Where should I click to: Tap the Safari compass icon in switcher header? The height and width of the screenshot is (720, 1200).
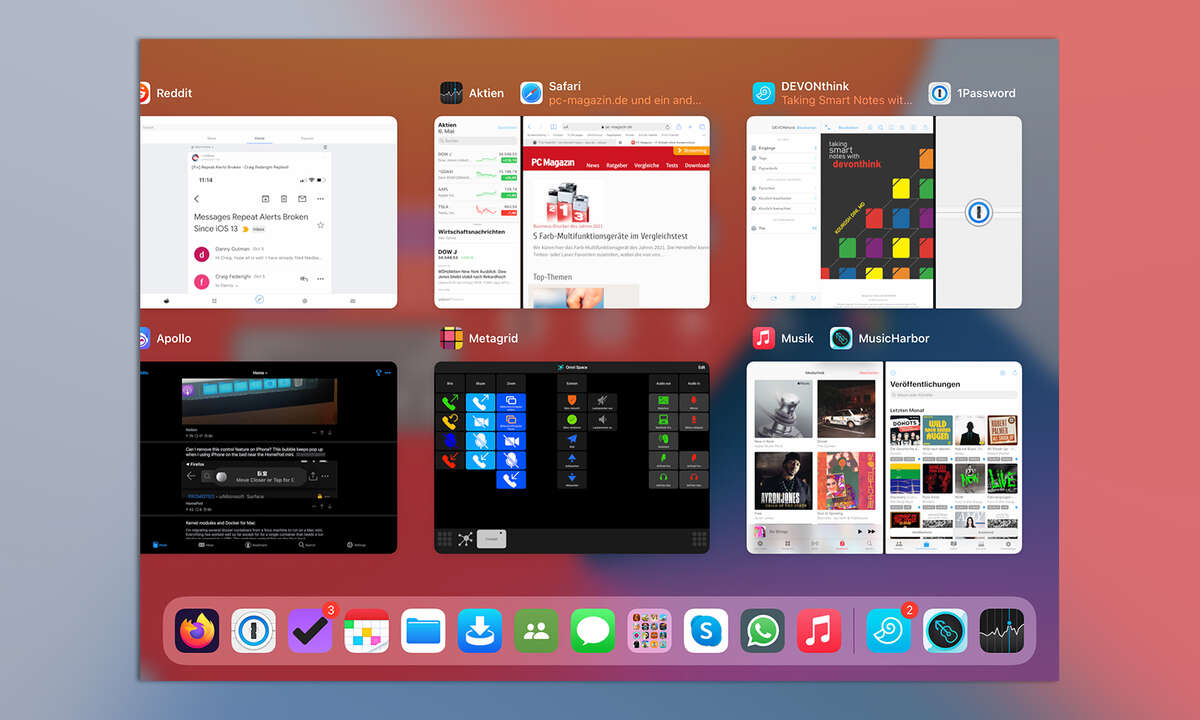[531, 93]
